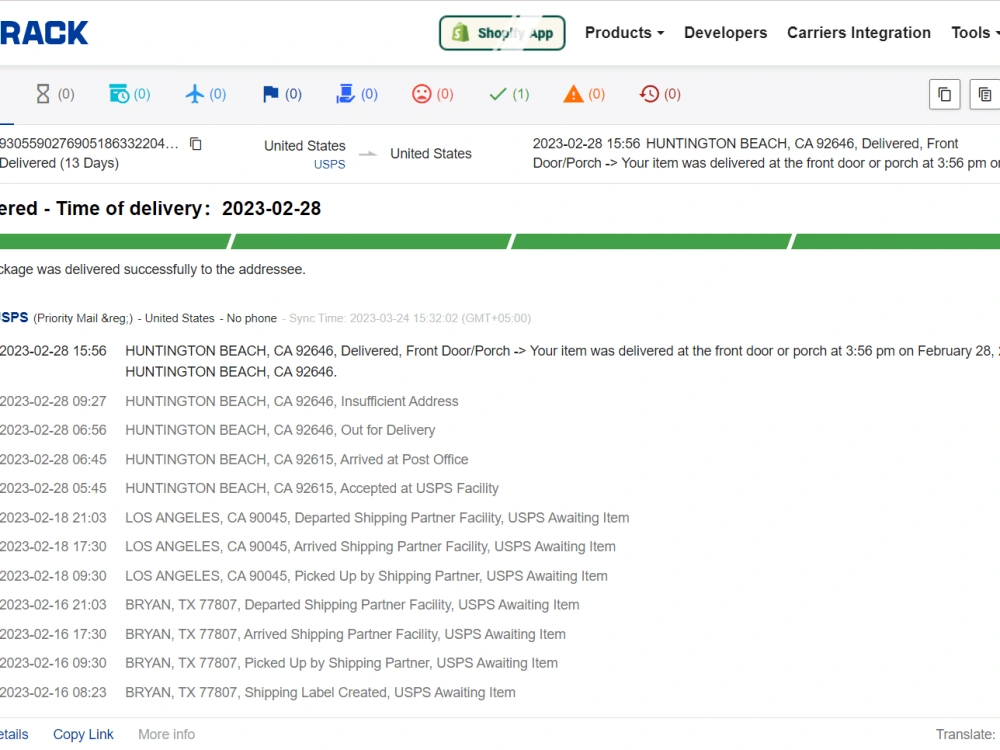Click the 'Delivered (13 Days)' status text
Screen dimensions: 1000x750
[59, 163]
